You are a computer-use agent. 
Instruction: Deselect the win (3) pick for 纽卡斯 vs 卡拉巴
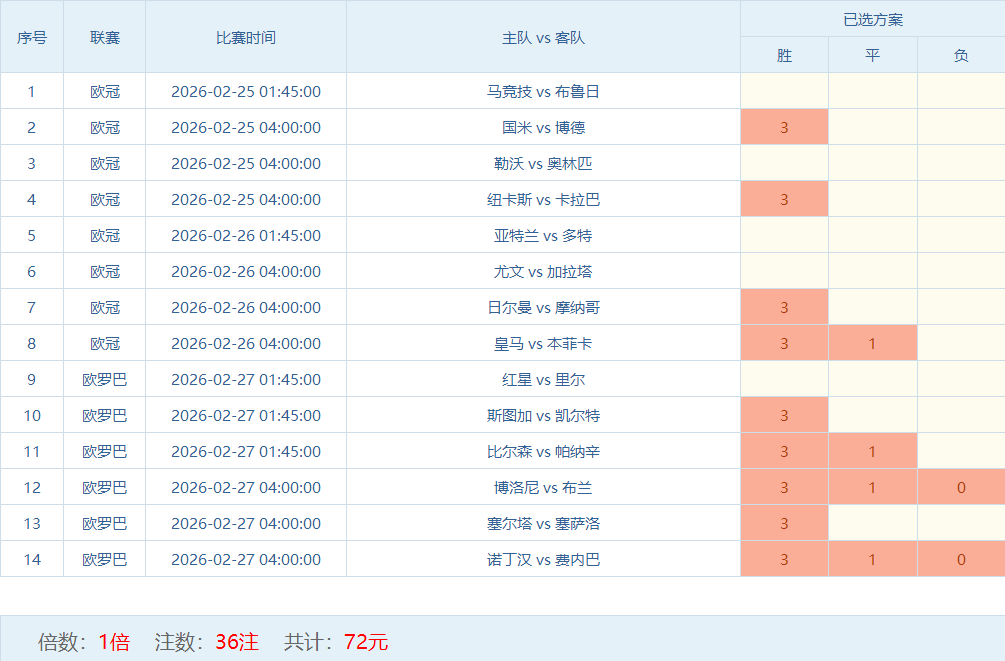point(784,199)
